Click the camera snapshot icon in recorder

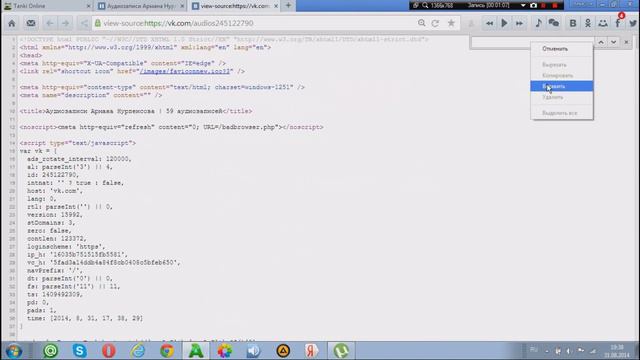coord(533,5)
